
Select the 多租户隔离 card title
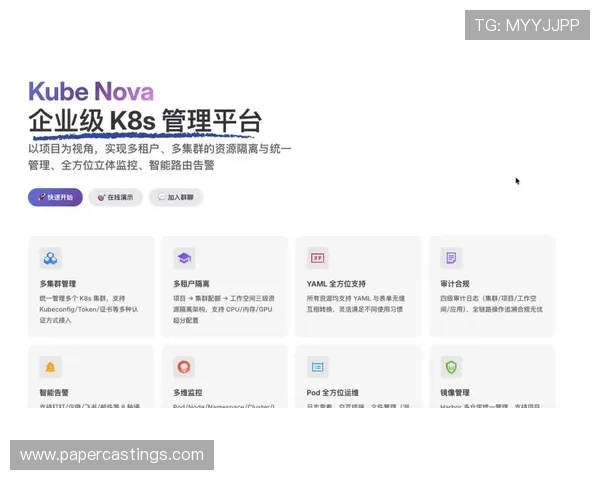tap(191, 284)
